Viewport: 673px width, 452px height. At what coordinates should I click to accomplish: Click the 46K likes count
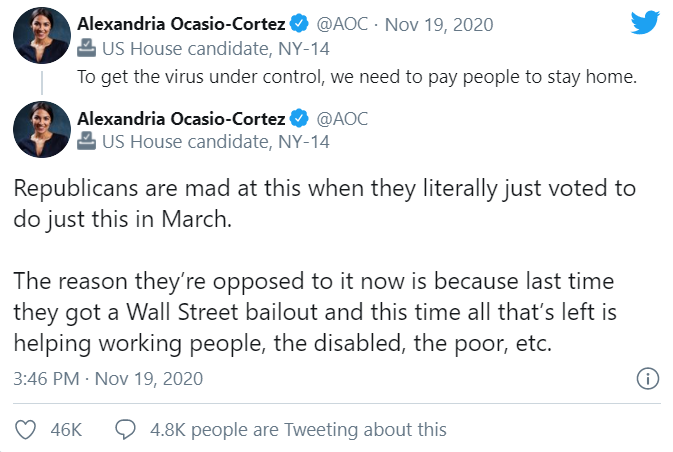pos(66,430)
